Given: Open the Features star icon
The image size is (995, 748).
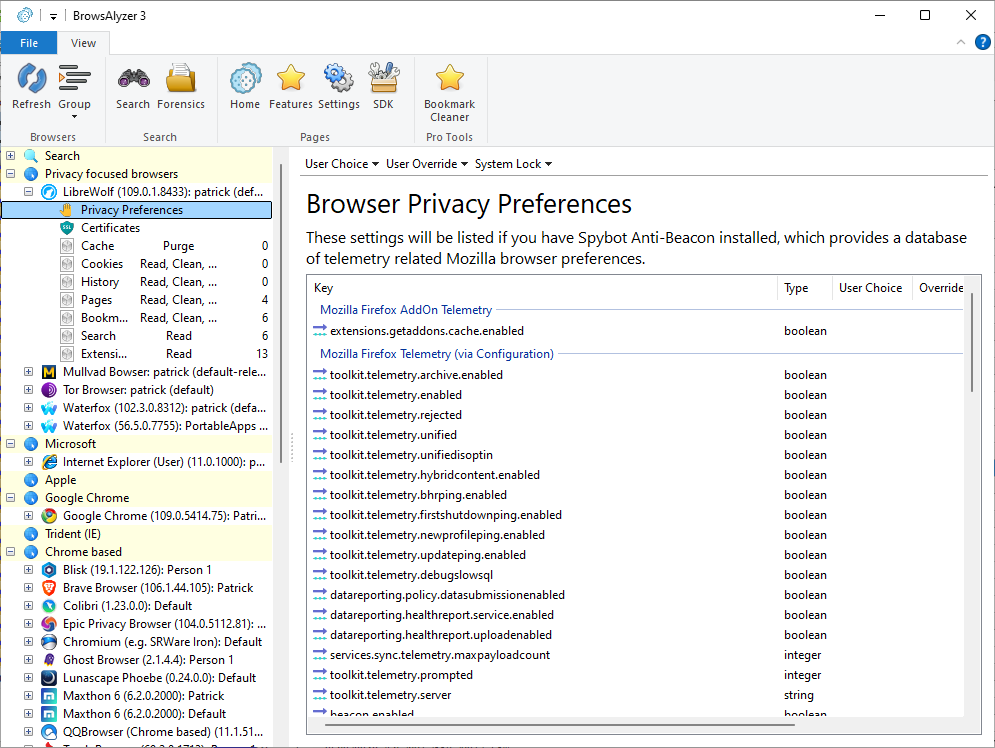Looking at the screenshot, I should coord(291,86).
